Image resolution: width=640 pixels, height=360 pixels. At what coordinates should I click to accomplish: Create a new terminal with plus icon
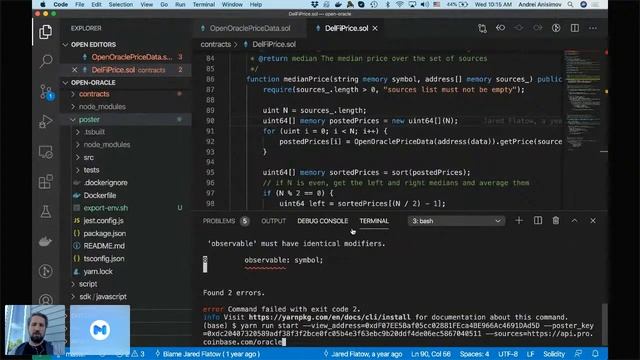[x=519, y=221]
